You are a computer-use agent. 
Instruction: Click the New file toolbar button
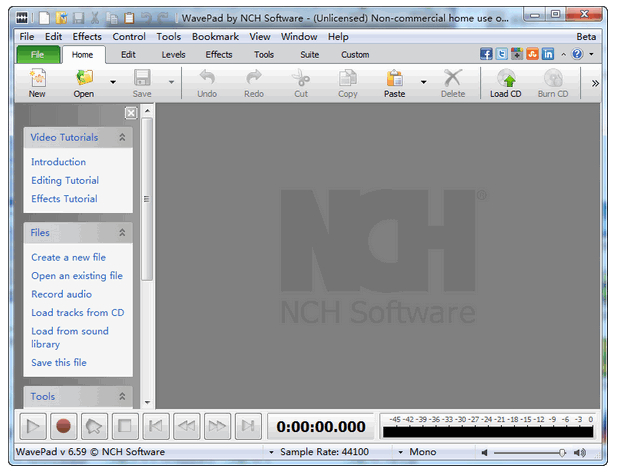point(37,83)
